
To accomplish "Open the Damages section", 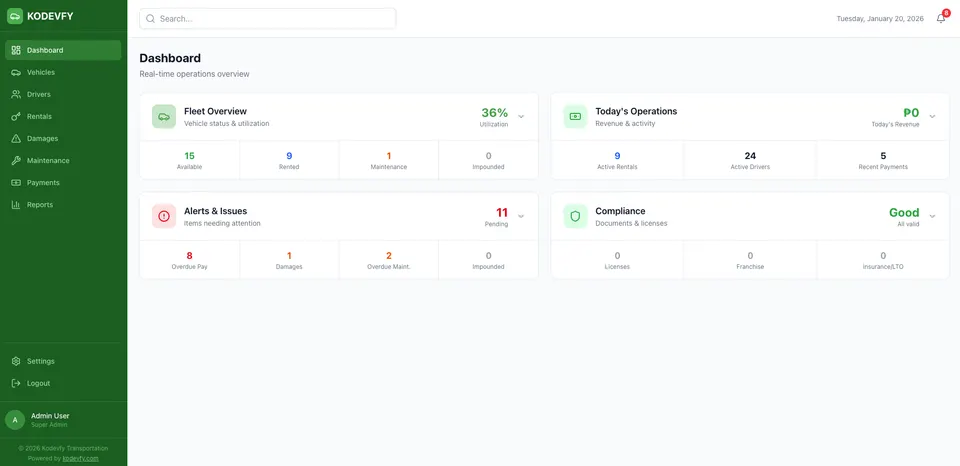I will (63, 138).
